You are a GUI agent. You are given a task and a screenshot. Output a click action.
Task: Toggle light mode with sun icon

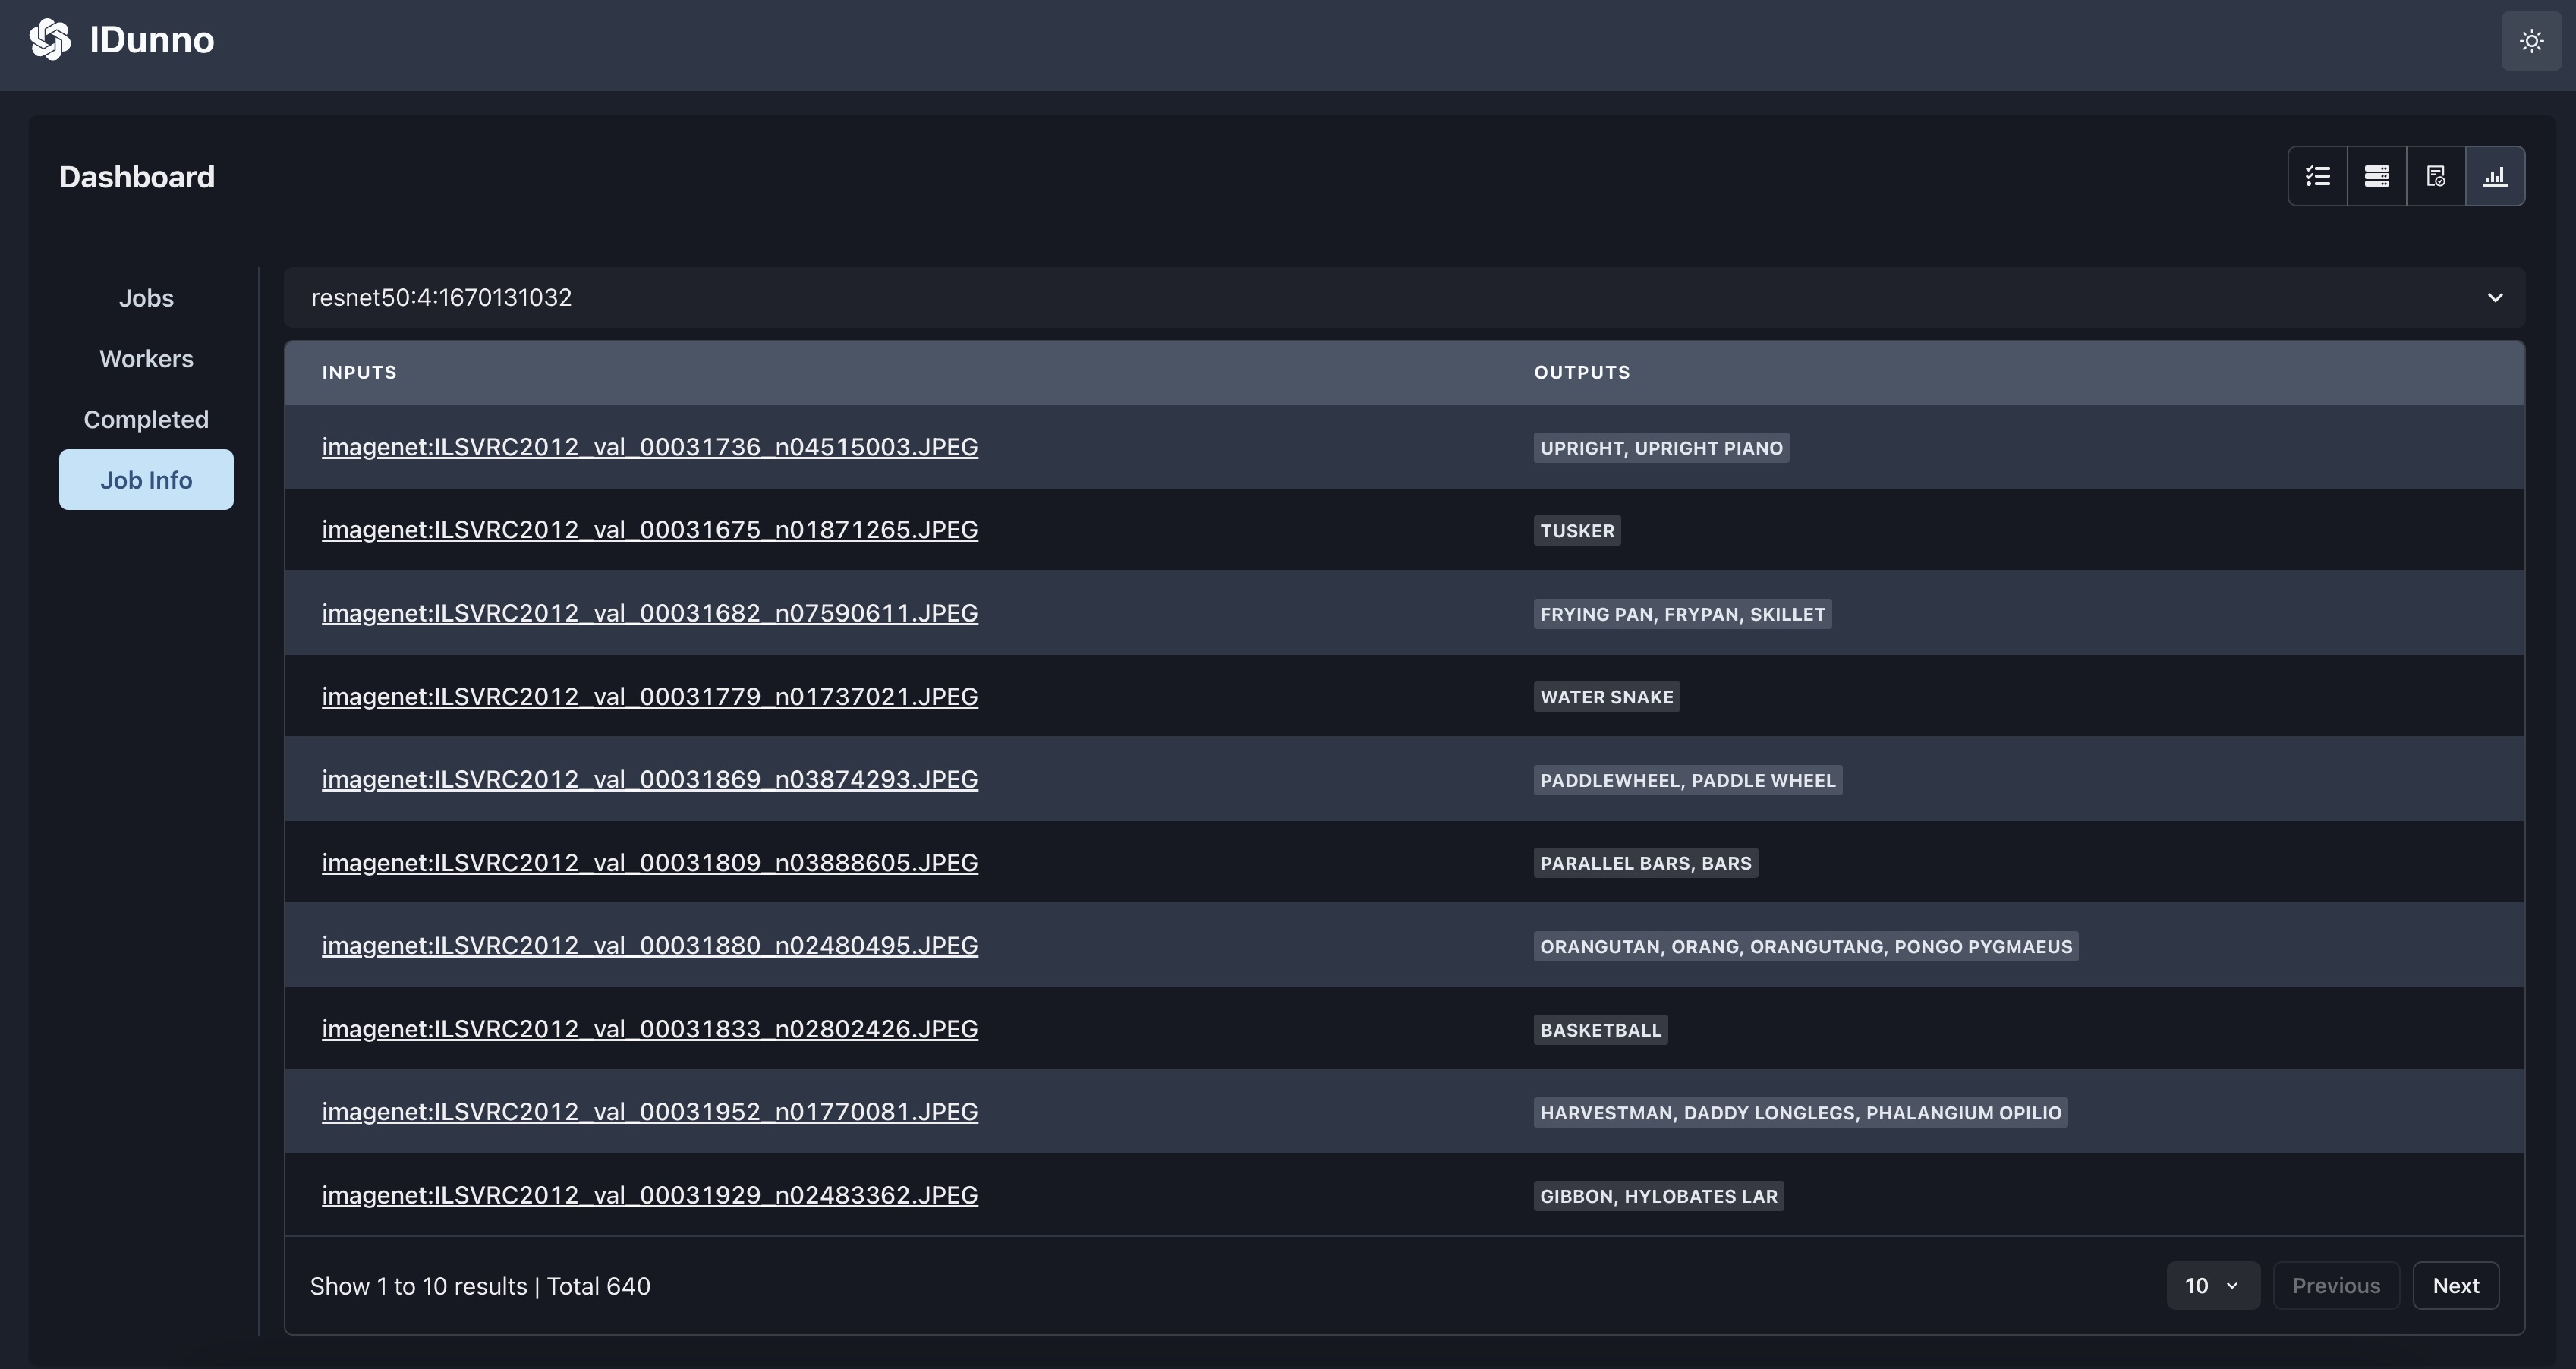tap(2531, 41)
